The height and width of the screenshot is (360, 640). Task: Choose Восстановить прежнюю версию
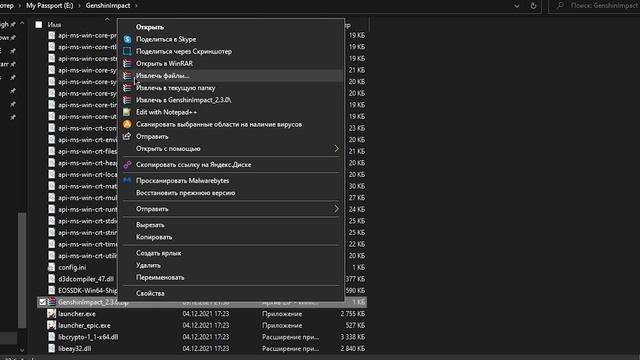(186, 193)
